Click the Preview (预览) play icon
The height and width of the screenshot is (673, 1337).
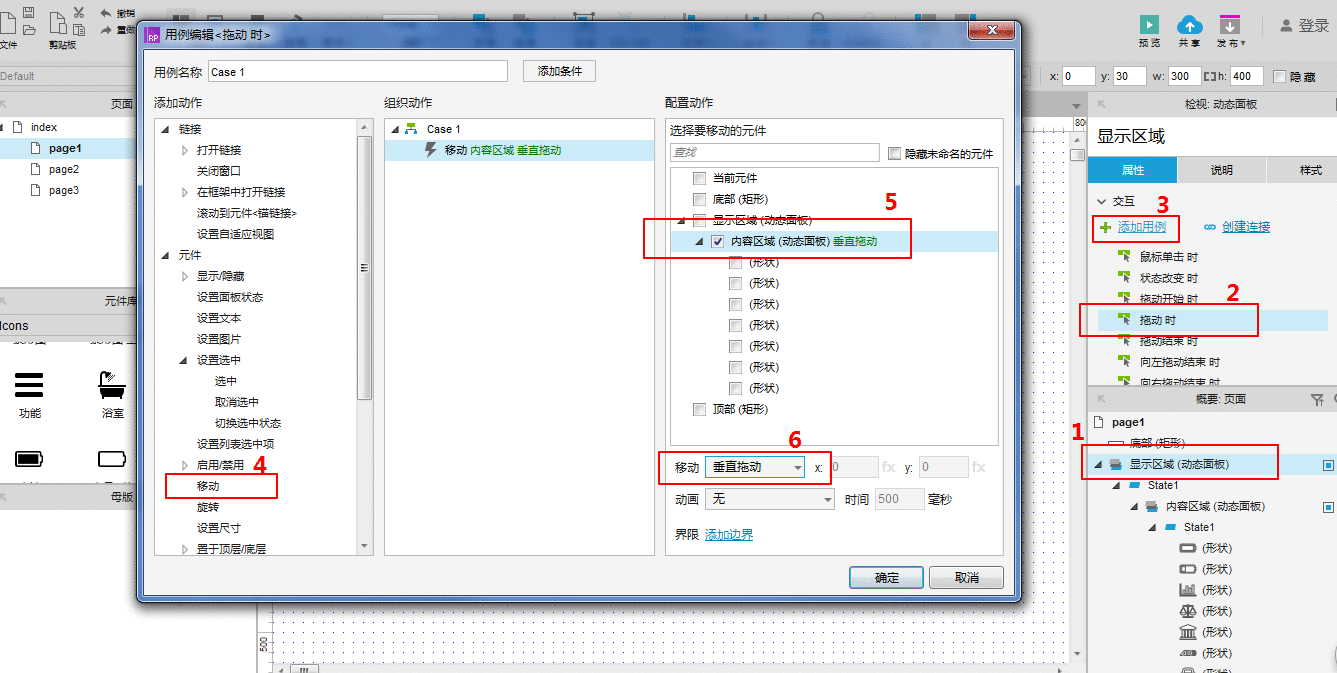click(1149, 24)
